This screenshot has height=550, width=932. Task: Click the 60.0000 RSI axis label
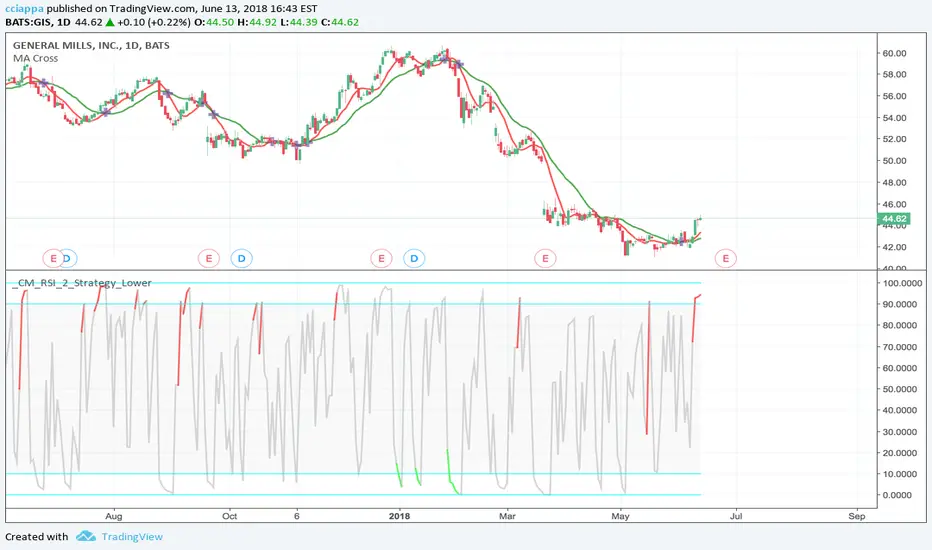click(x=898, y=368)
